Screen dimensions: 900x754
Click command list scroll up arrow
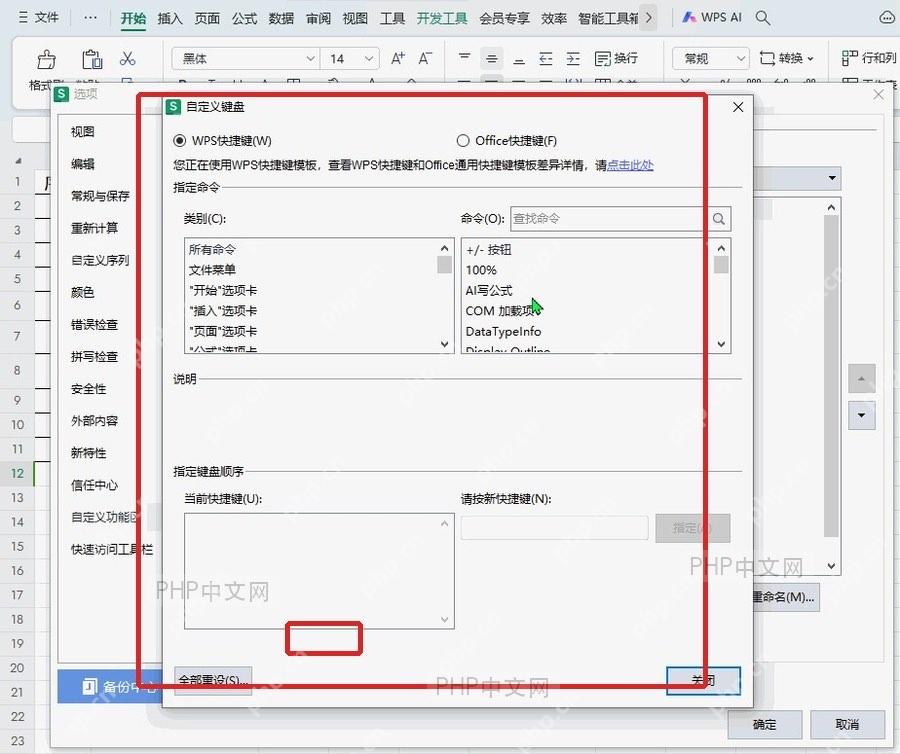721,248
